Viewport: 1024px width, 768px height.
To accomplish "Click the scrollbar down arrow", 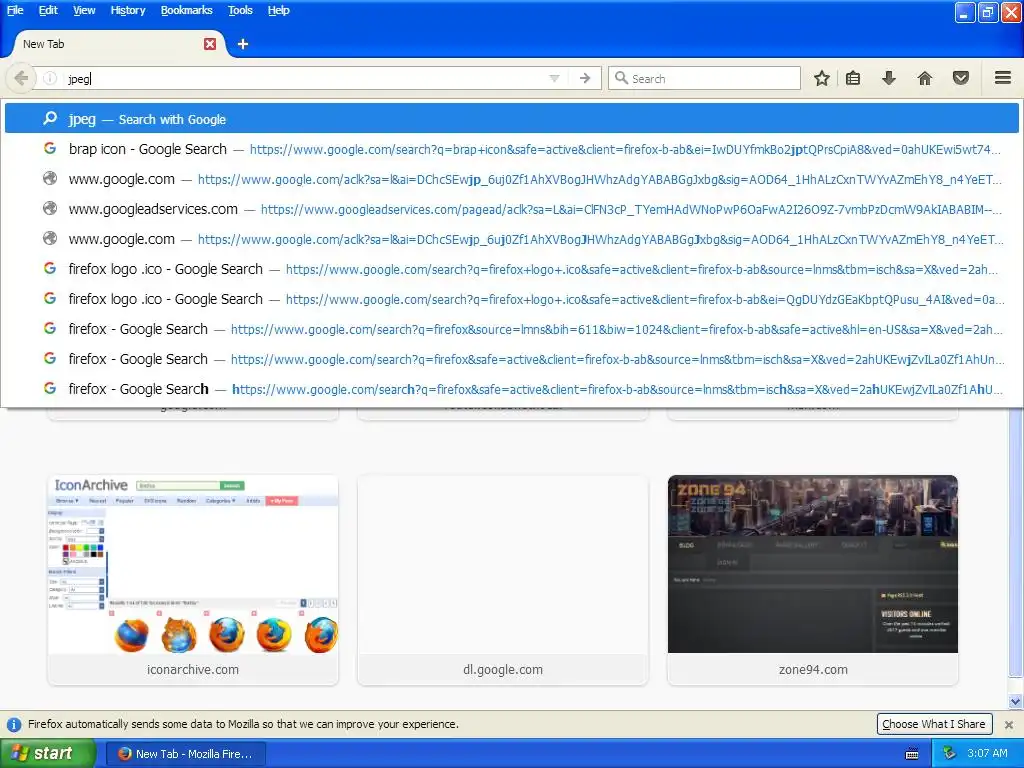I will 1015,701.
